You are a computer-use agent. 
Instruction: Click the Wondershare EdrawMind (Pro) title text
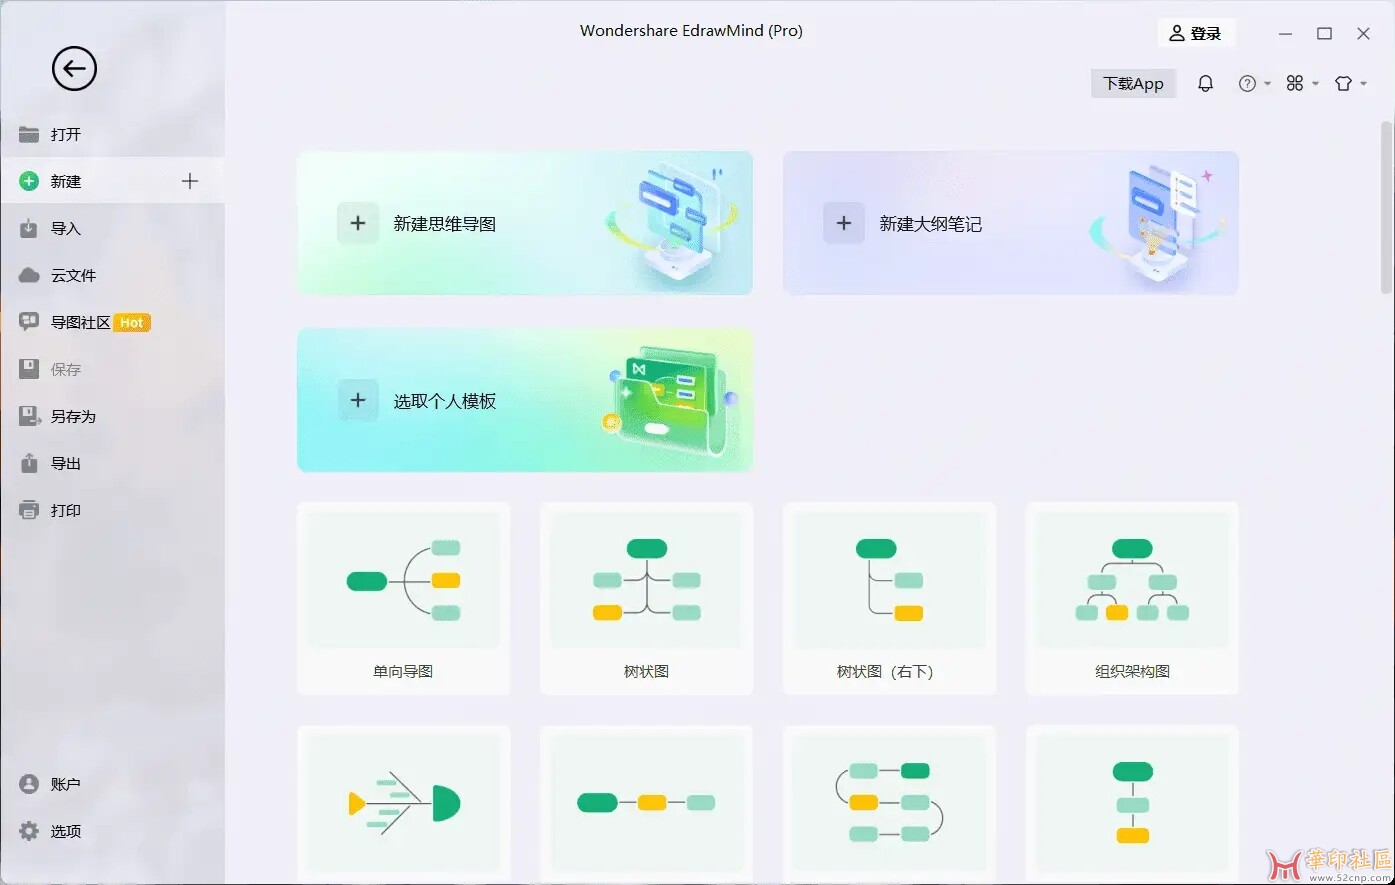pyautogui.click(x=691, y=30)
